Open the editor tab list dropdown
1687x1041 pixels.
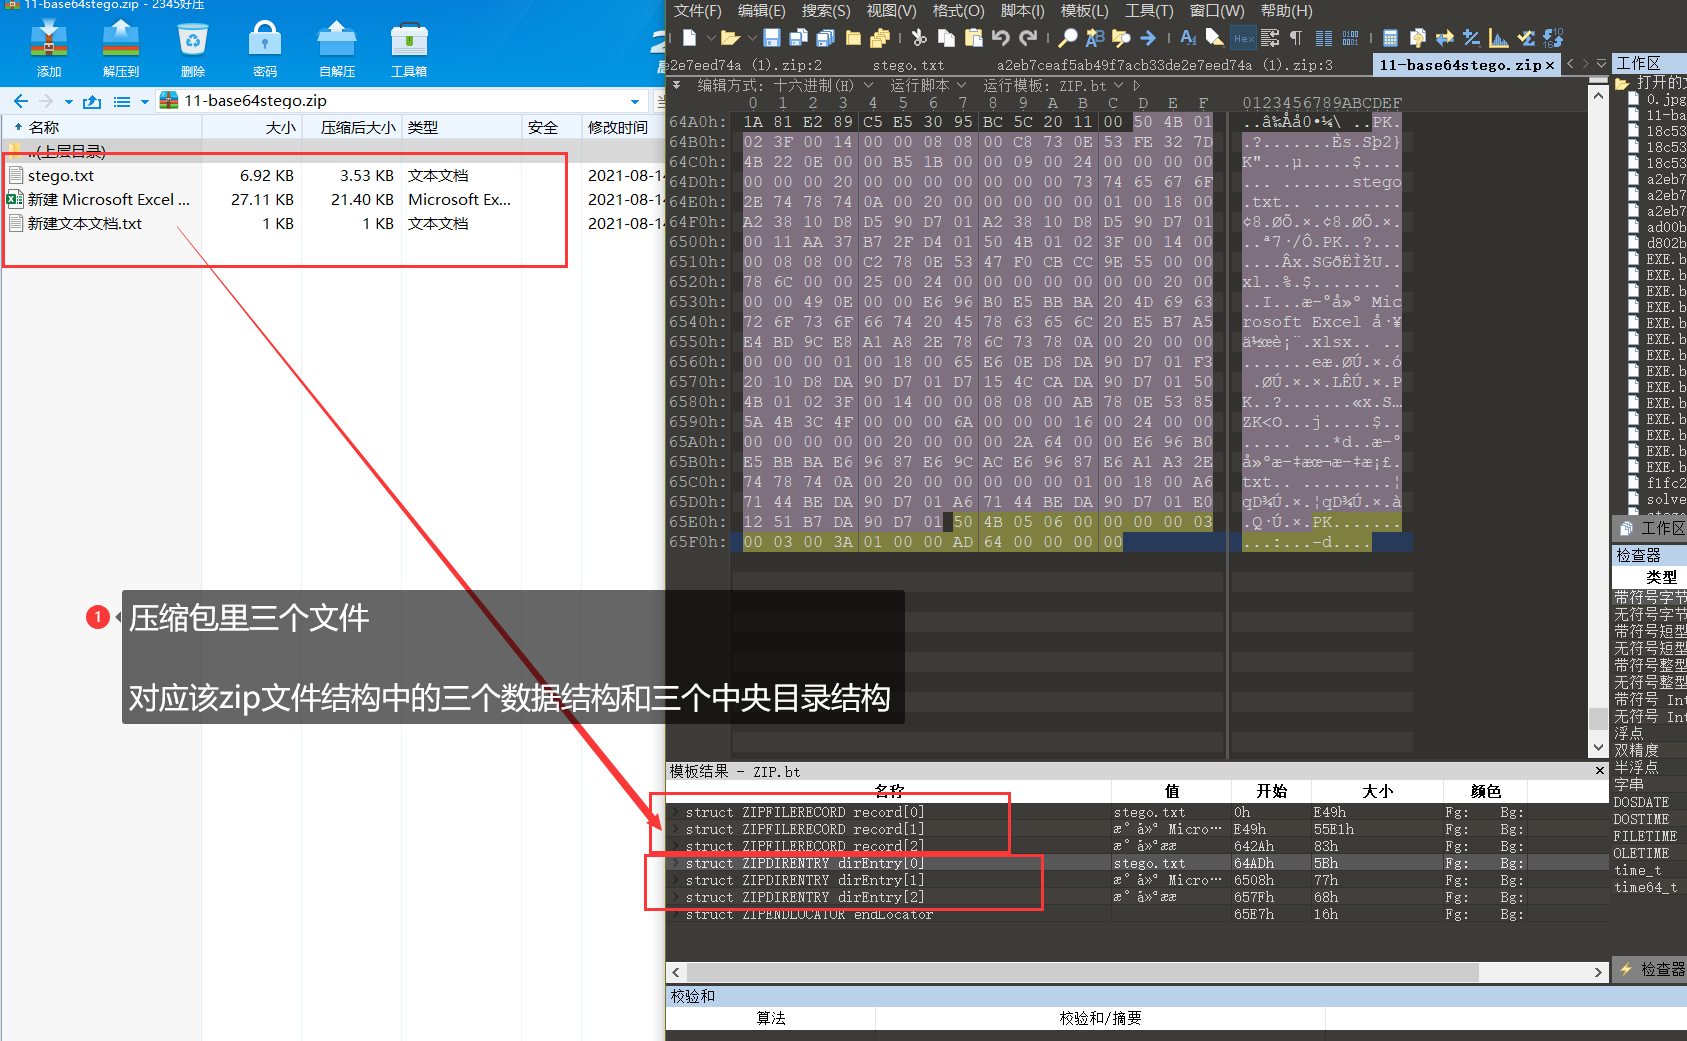click(x=1601, y=64)
